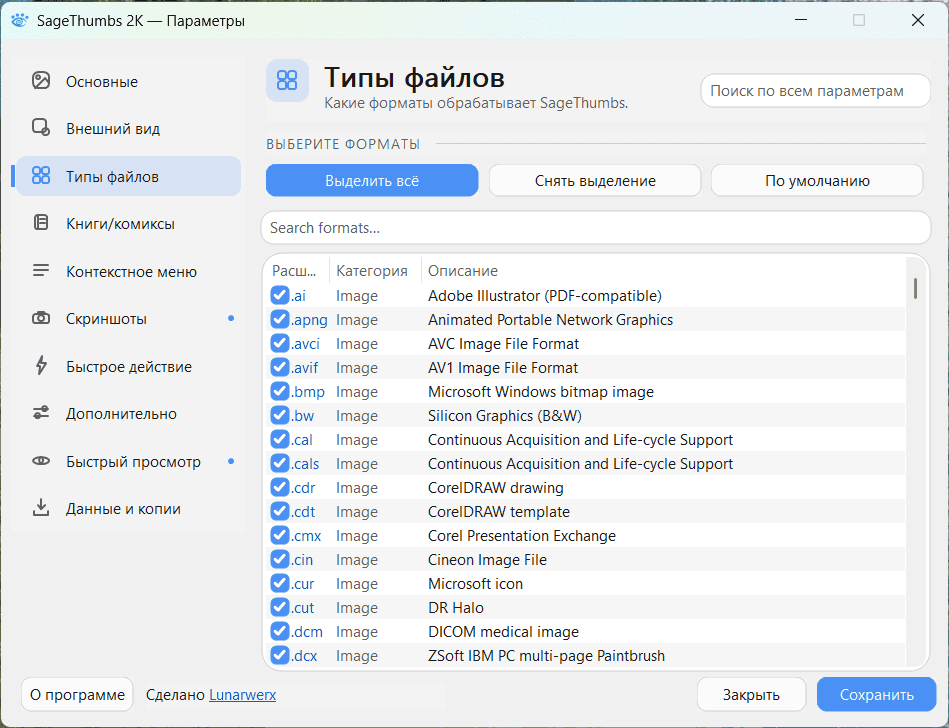
Task: Reset formats with По умолчанию button
Action: [817, 180]
